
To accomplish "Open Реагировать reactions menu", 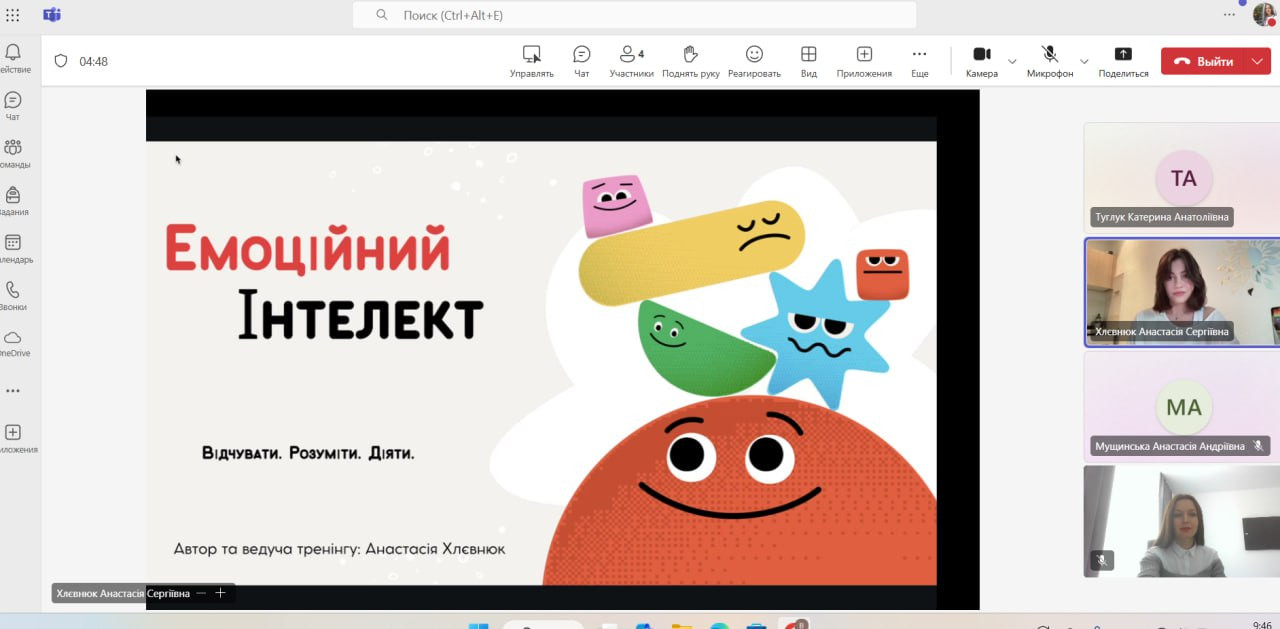I will pos(754,61).
